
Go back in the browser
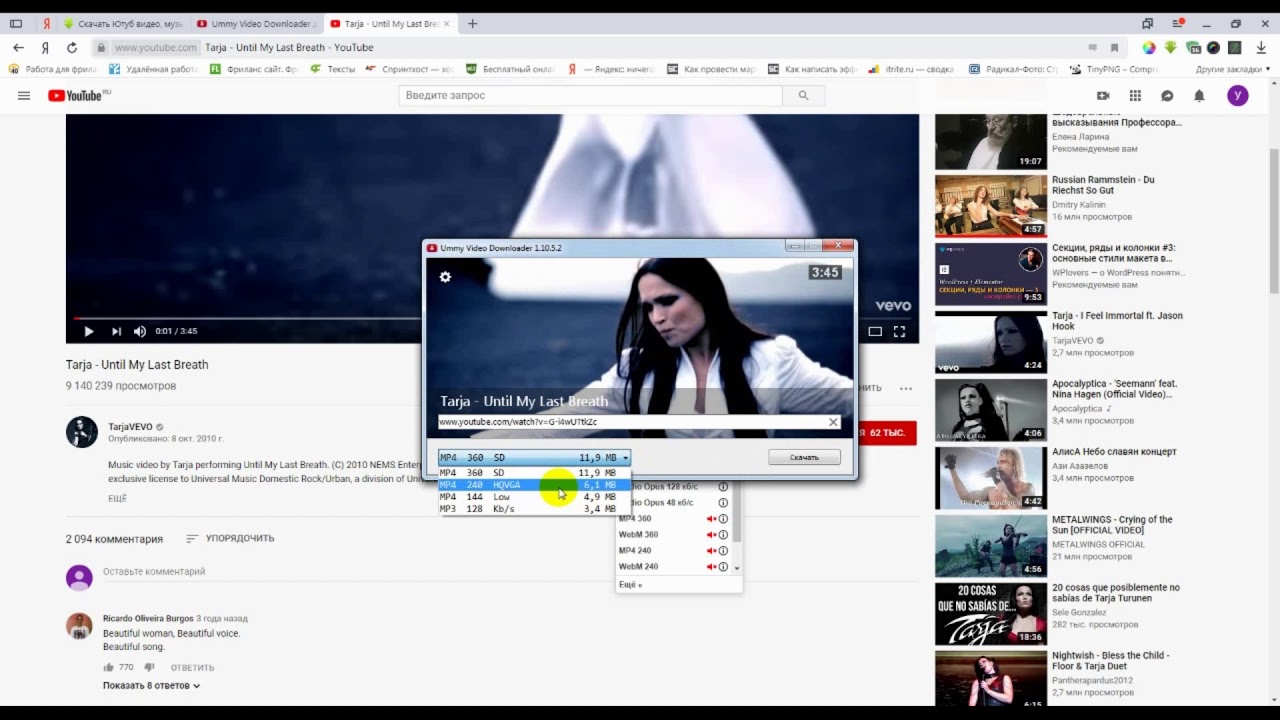[x=18, y=47]
